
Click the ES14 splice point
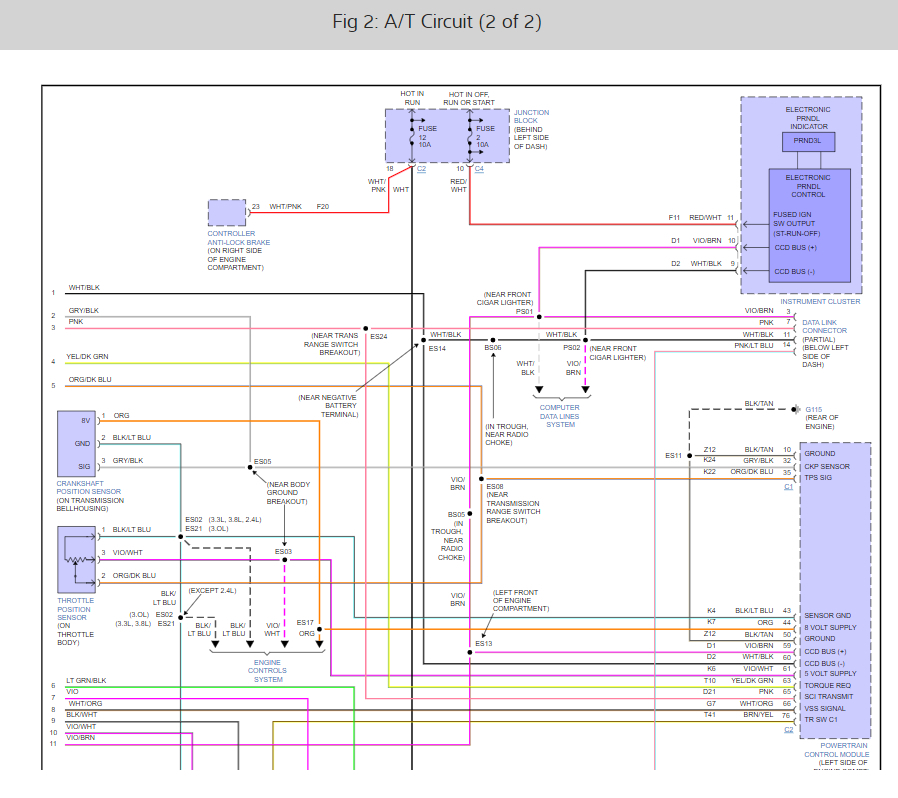coord(424,340)
